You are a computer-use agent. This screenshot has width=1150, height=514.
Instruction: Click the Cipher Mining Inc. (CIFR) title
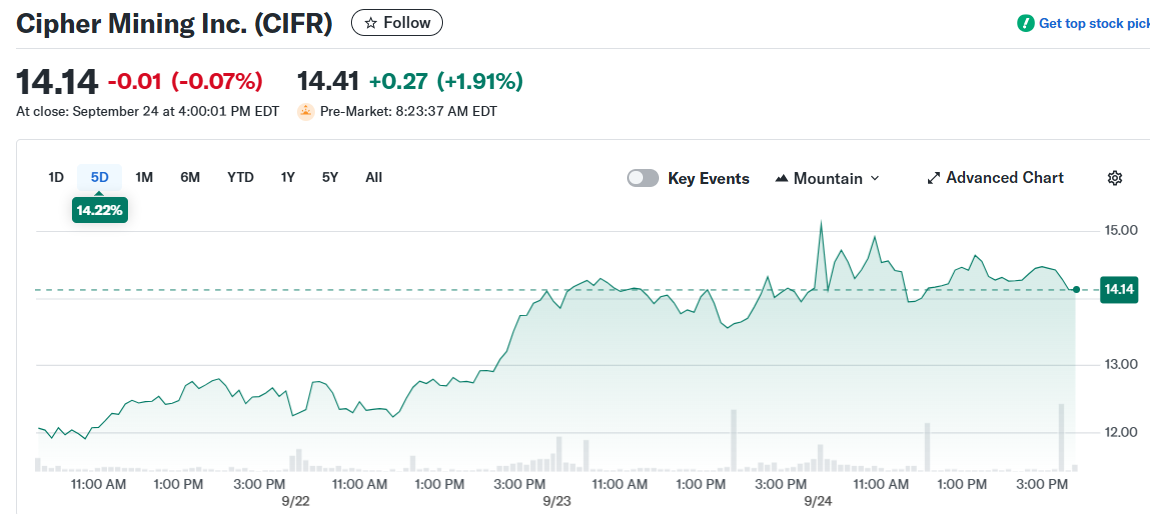(x=174, y=23)
